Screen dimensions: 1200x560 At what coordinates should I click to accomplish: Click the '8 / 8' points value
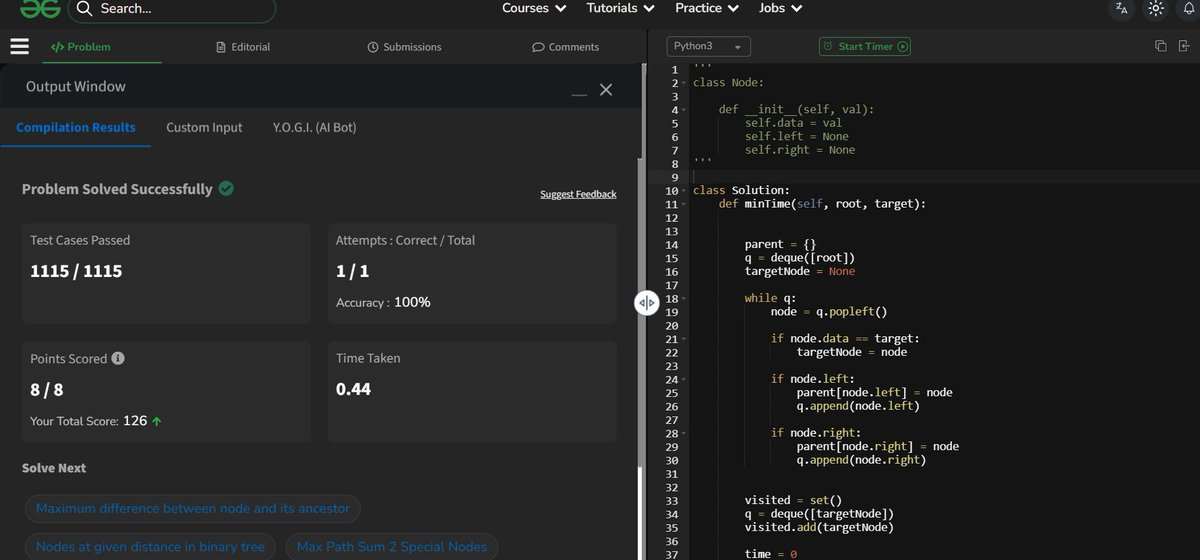[x=47, y=389]
